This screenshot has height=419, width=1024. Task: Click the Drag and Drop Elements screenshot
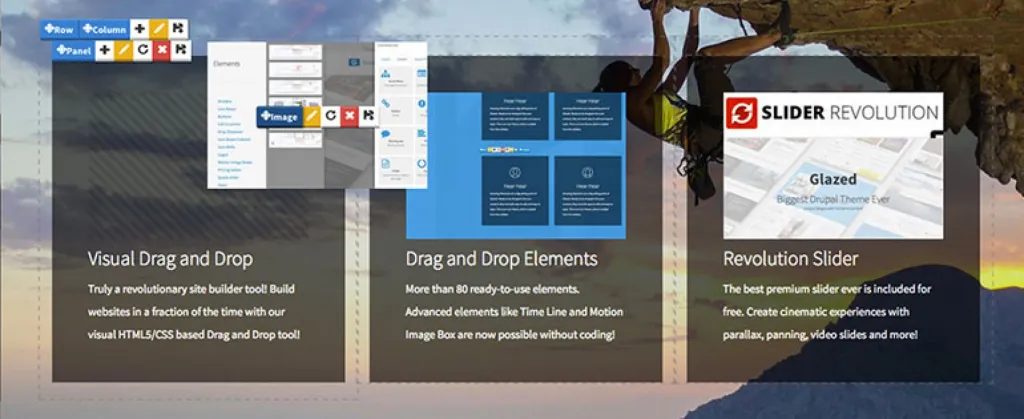pos(515,165)
